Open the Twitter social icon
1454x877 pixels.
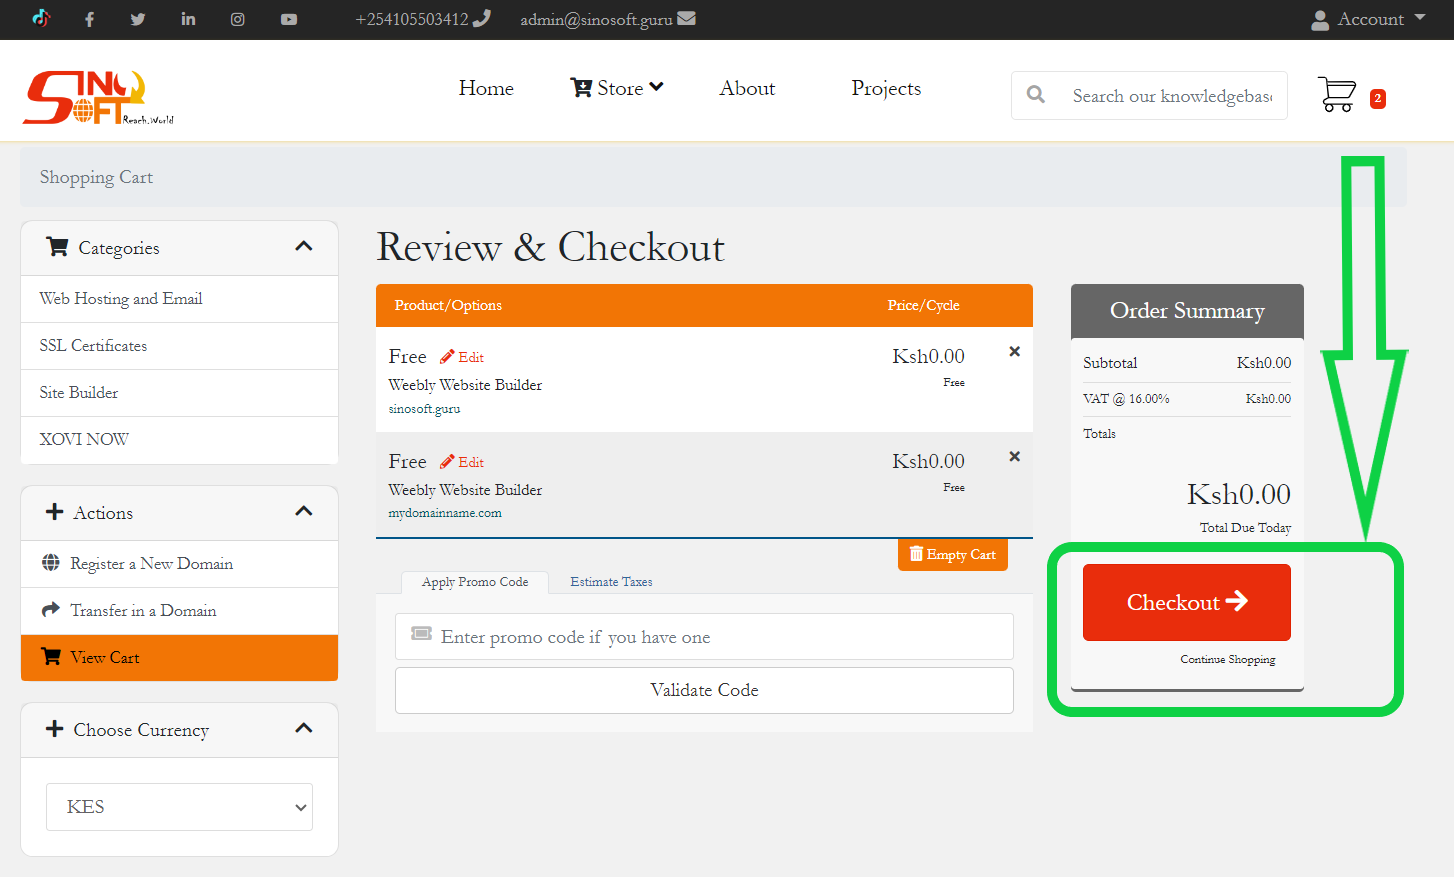coord(138,19)
